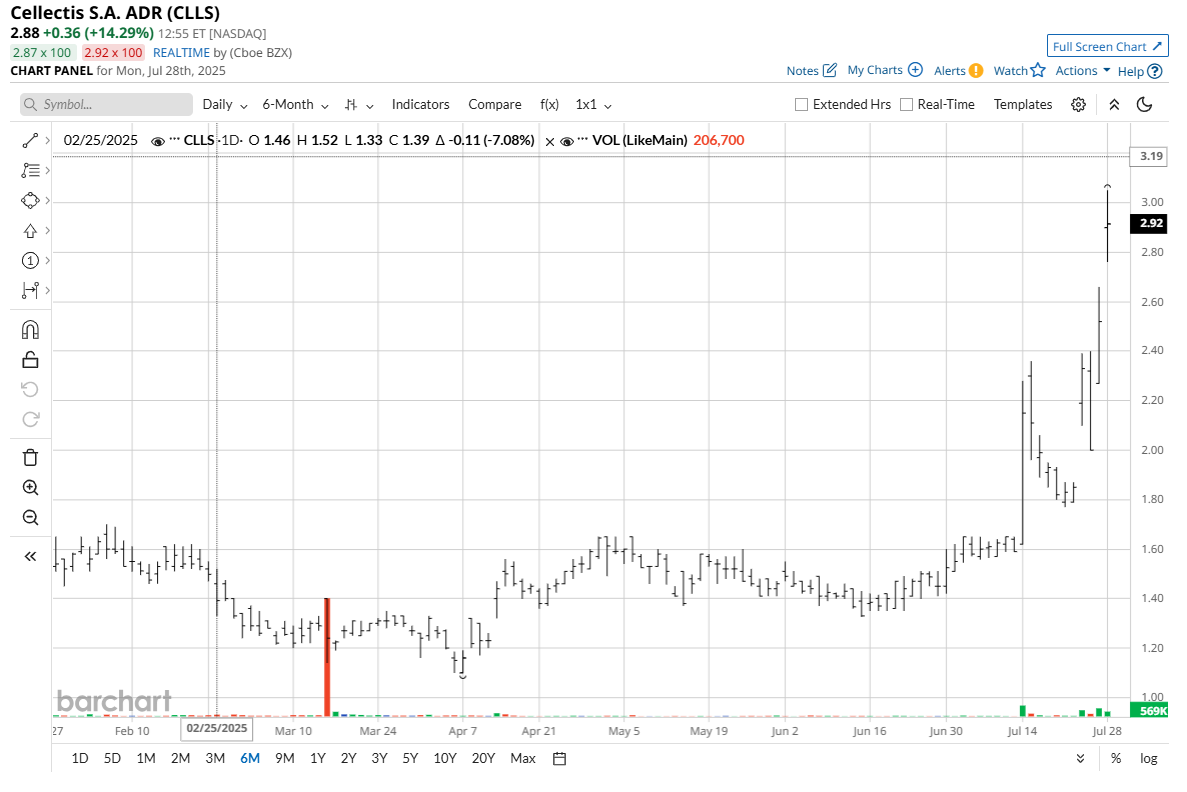Open chart settings gear
The image size is (1187, 792).
click(1079, 104)
